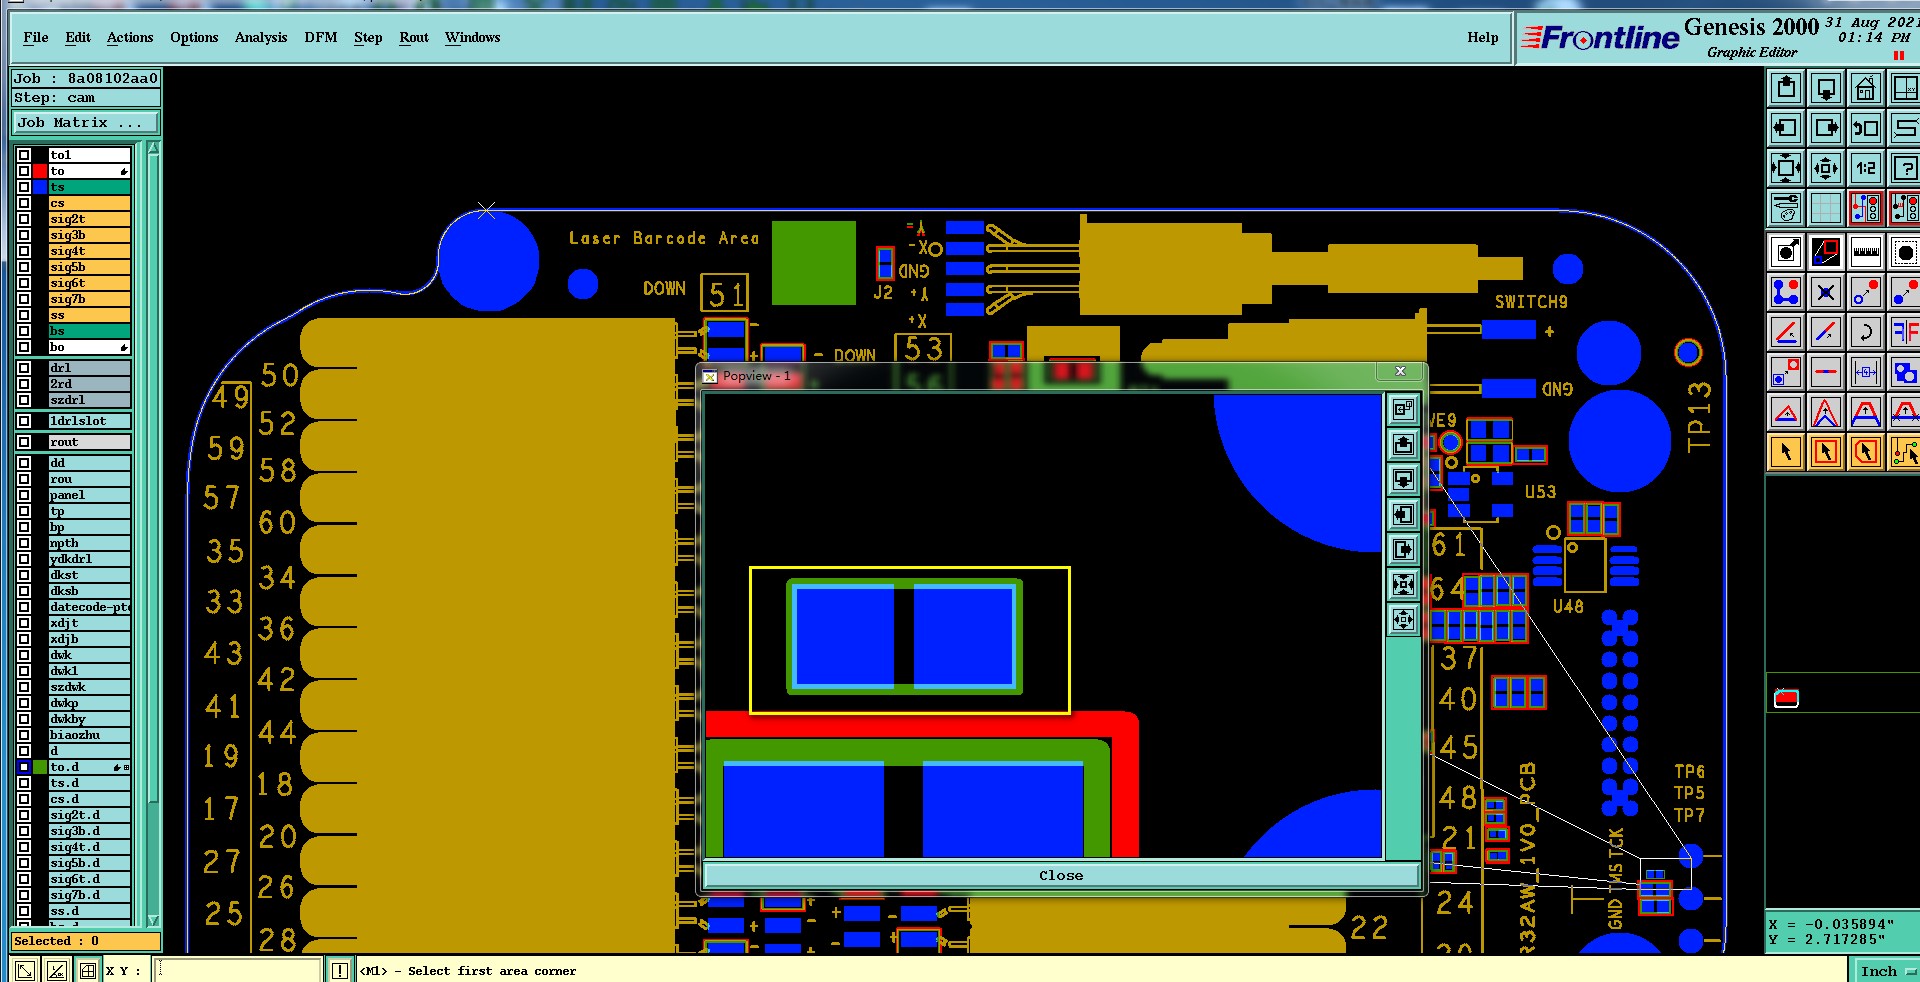Toggle the checkbox for layer panel
The height and width of the screenshot is (982, 1920).
[24, 495]
